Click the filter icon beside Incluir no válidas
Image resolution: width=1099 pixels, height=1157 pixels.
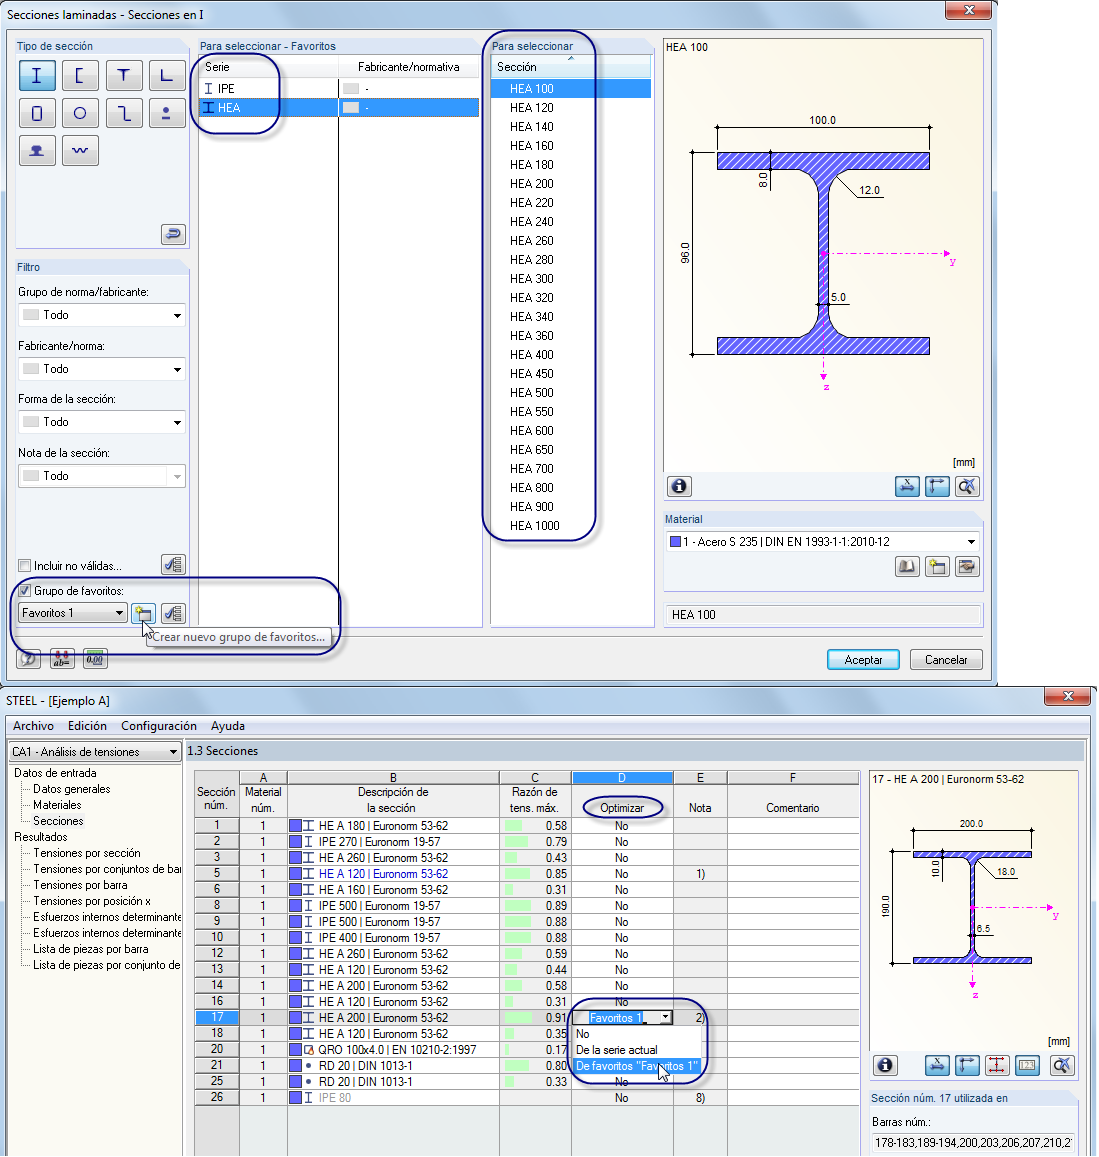point(173,565)
